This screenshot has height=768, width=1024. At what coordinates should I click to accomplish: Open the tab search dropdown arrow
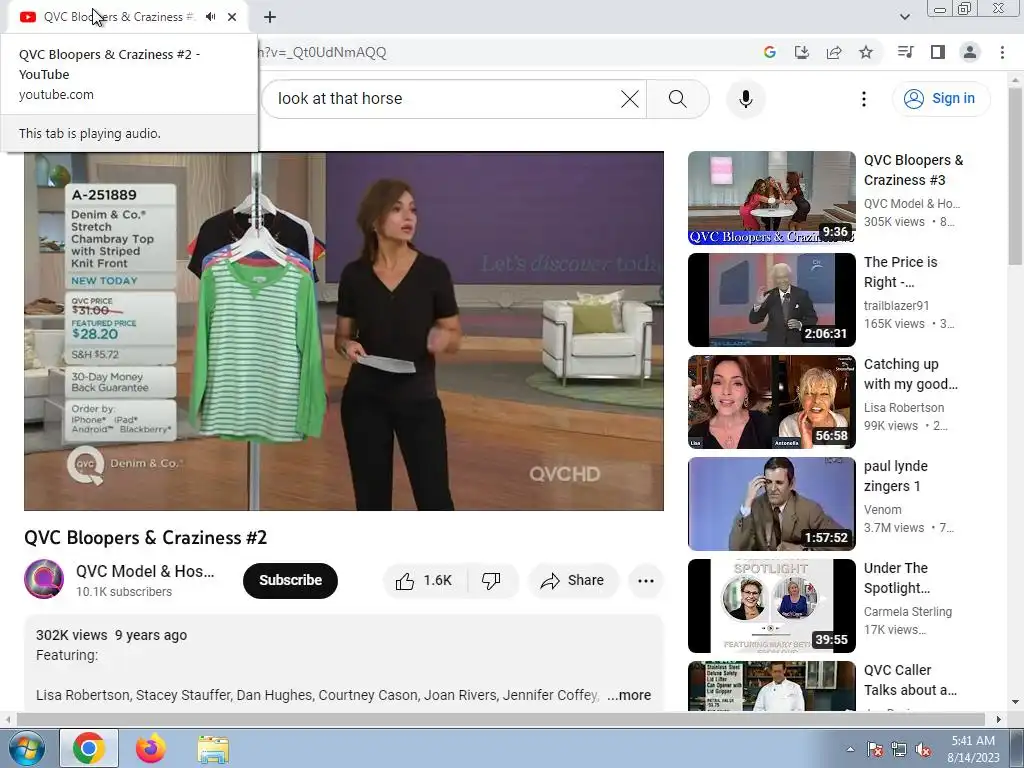[x=904, y=17]
